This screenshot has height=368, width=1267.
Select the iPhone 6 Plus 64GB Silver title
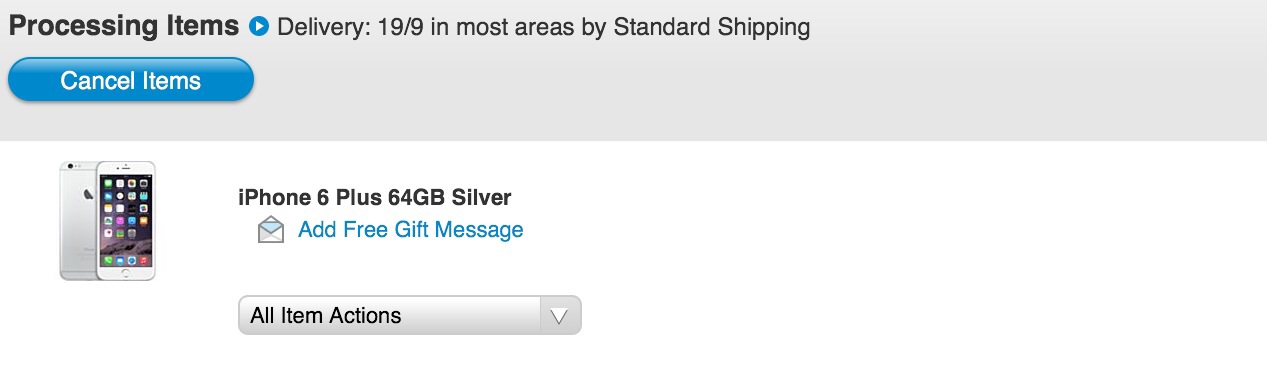pos(375,197)
